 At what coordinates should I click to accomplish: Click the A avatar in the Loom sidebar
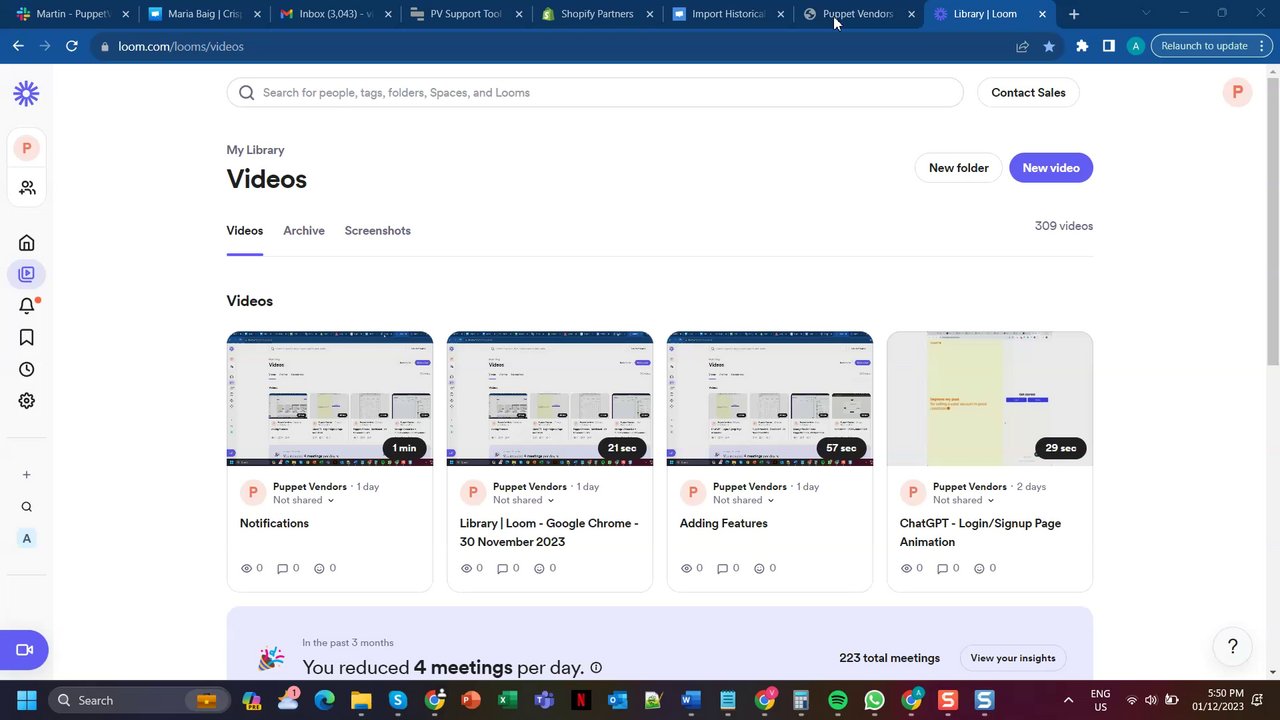click(27, 539)
